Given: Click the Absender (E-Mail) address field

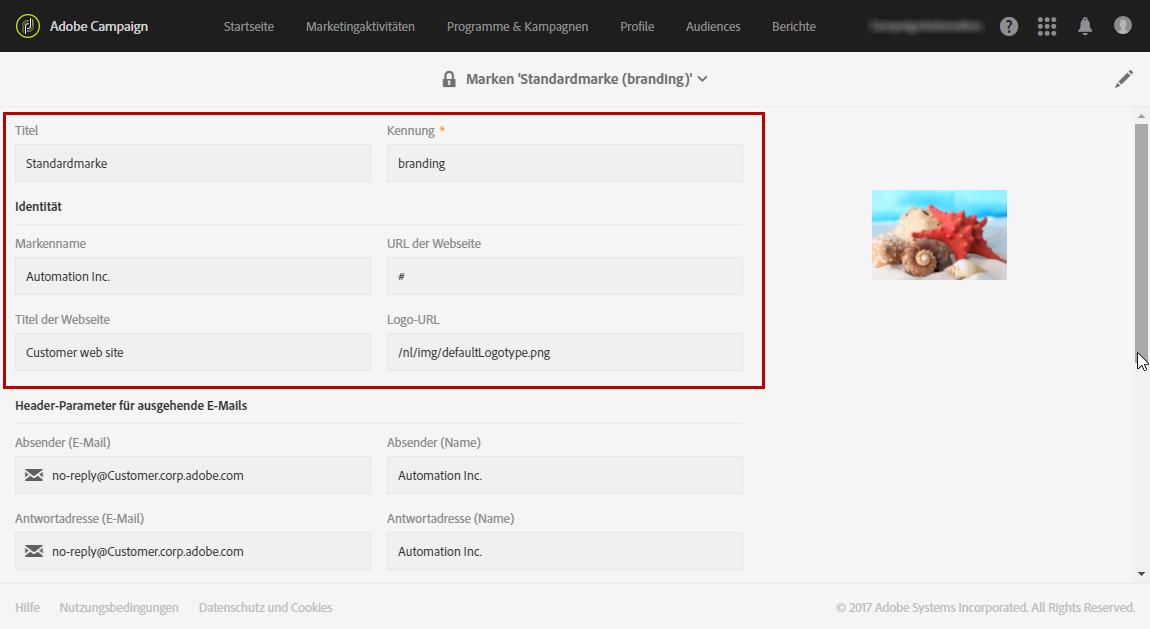Looking at the screenshot, I should coord(193,475).
